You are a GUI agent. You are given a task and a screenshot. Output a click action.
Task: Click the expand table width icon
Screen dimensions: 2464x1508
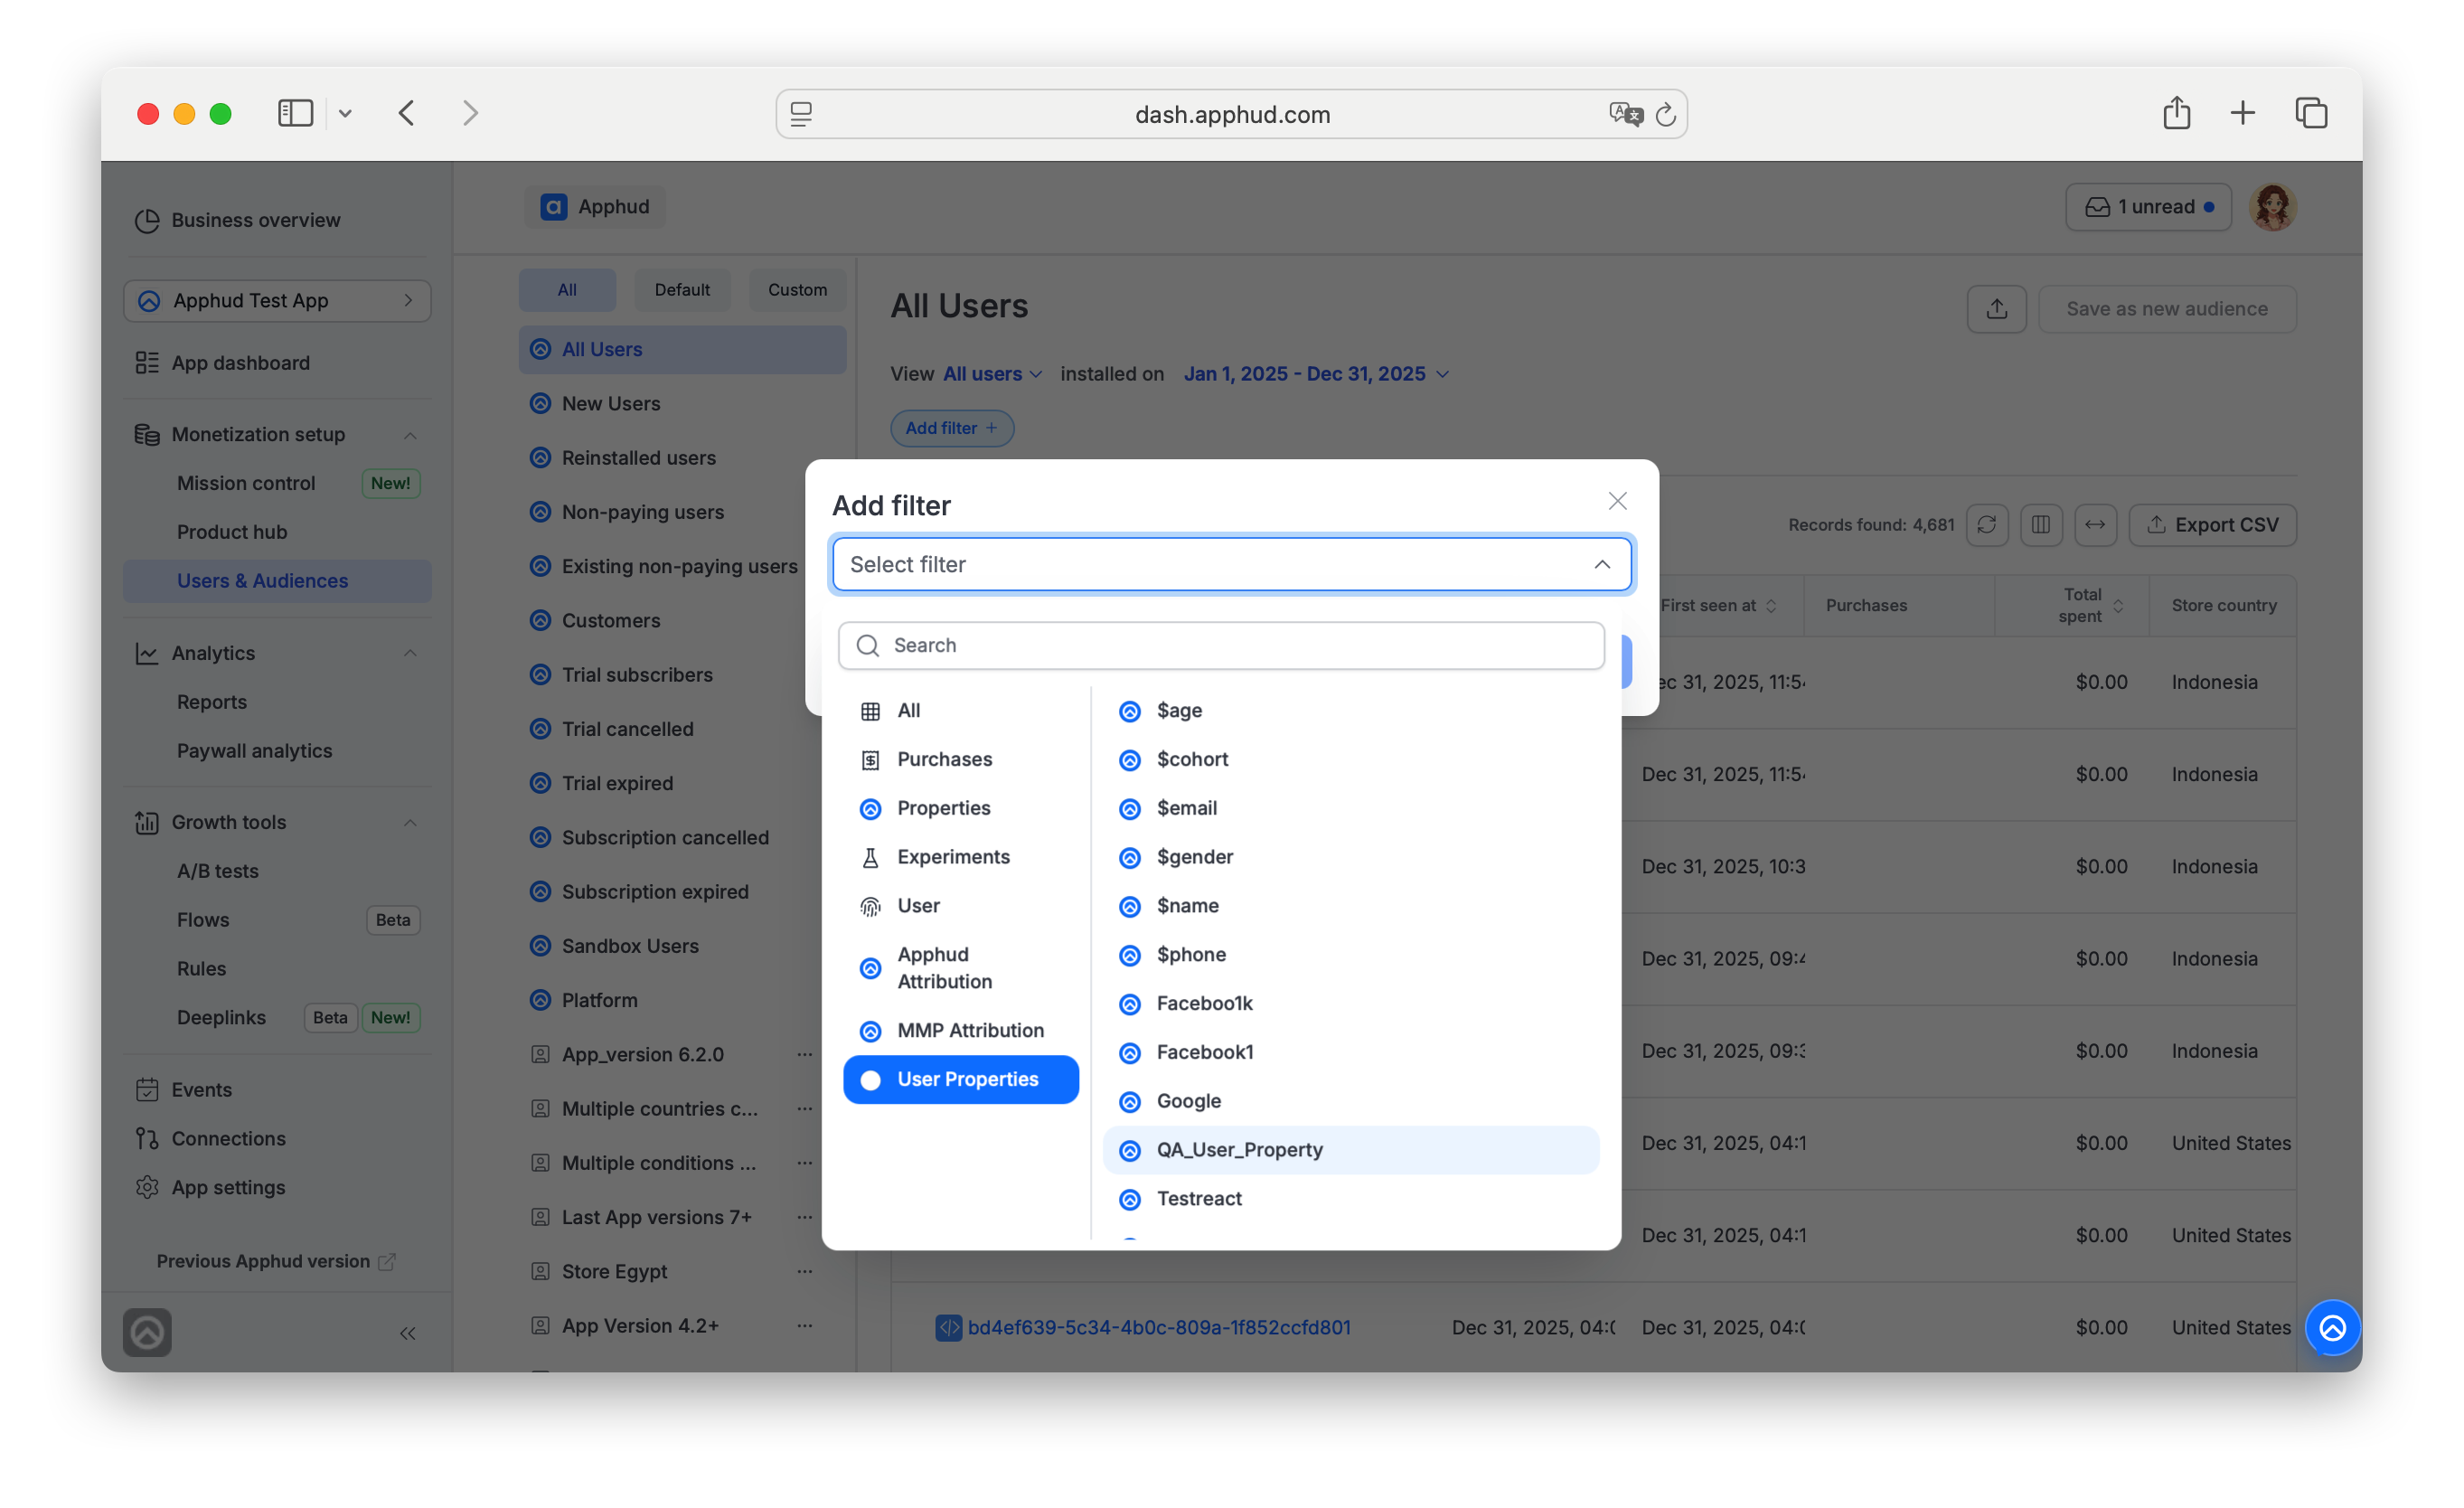[2094, 525]
